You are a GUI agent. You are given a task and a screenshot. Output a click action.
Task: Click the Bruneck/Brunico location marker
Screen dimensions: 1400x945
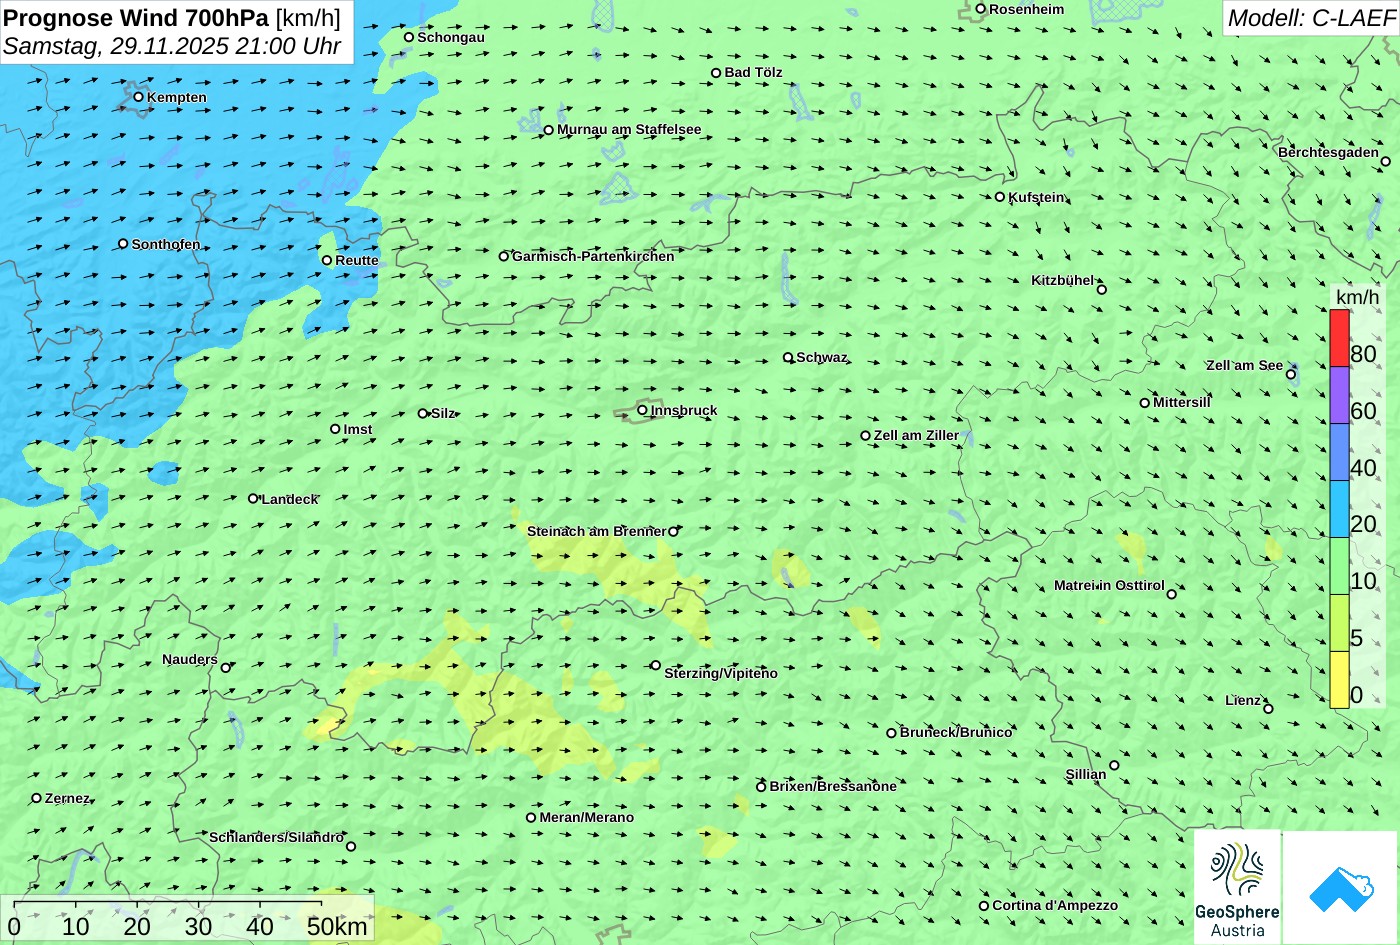[x=891, y=733]
